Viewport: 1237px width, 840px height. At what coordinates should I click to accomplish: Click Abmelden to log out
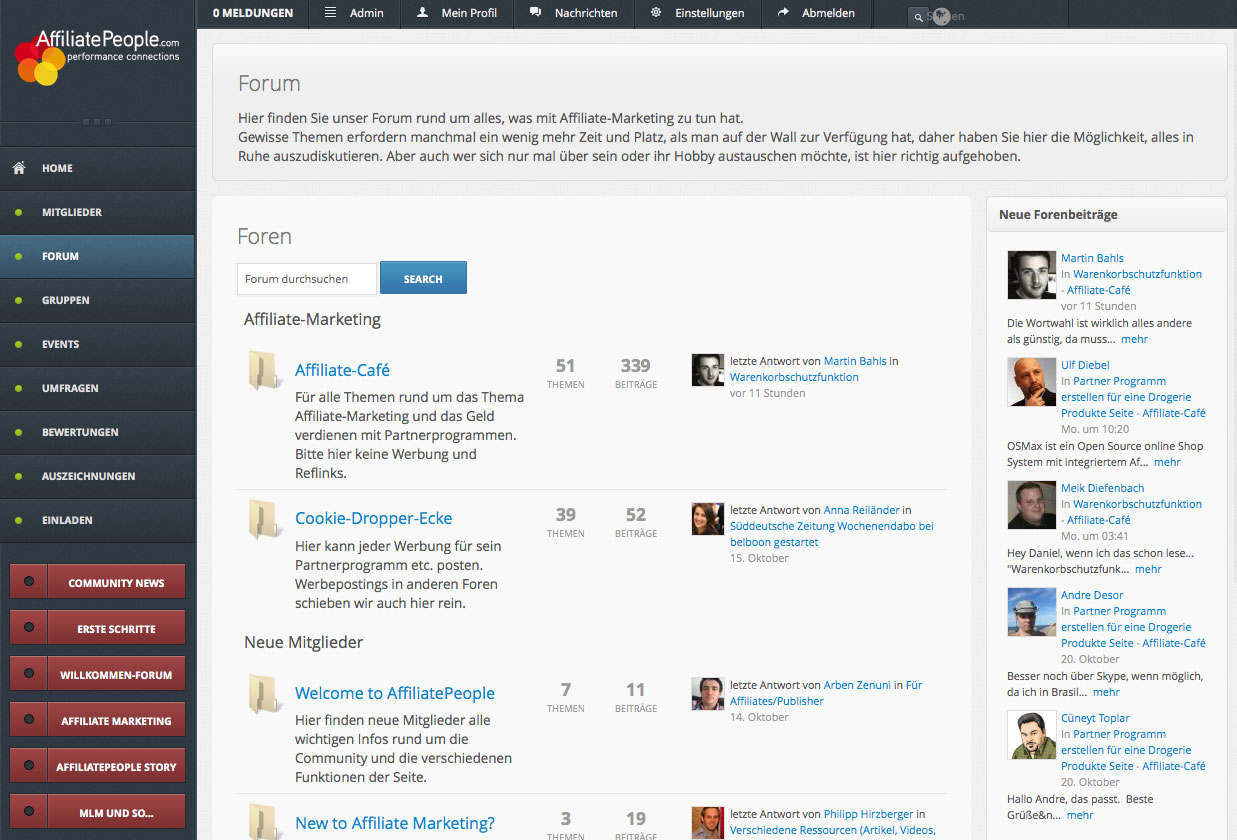pyautogui.click(x=816, y=13)
